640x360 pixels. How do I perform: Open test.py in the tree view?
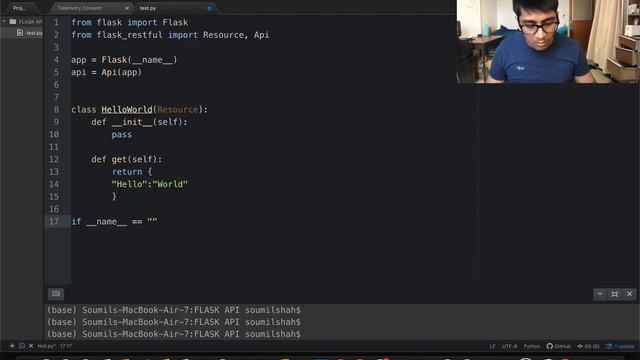click(34, 33)
